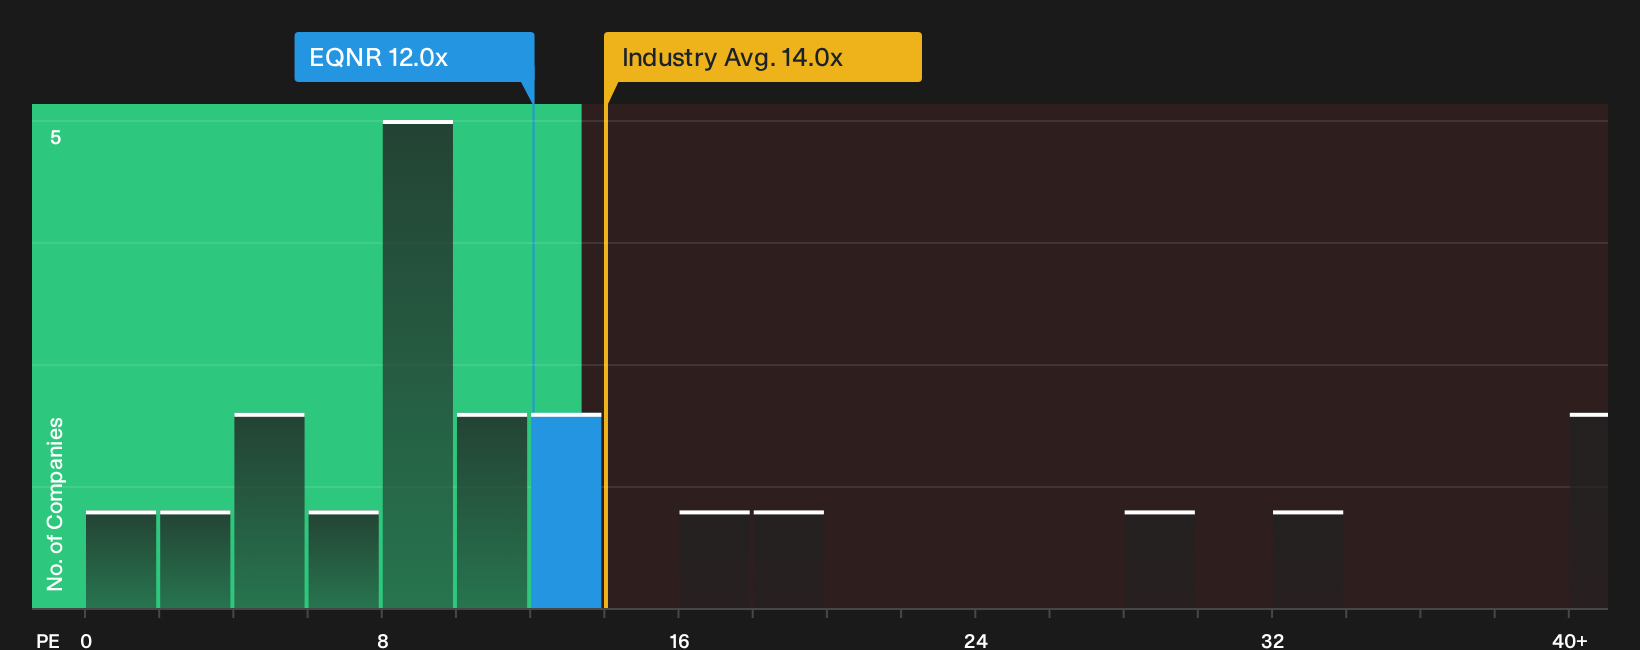Click the '16' x-axis label
Viewport: 1640px width, 650px height.
(679, 640)
